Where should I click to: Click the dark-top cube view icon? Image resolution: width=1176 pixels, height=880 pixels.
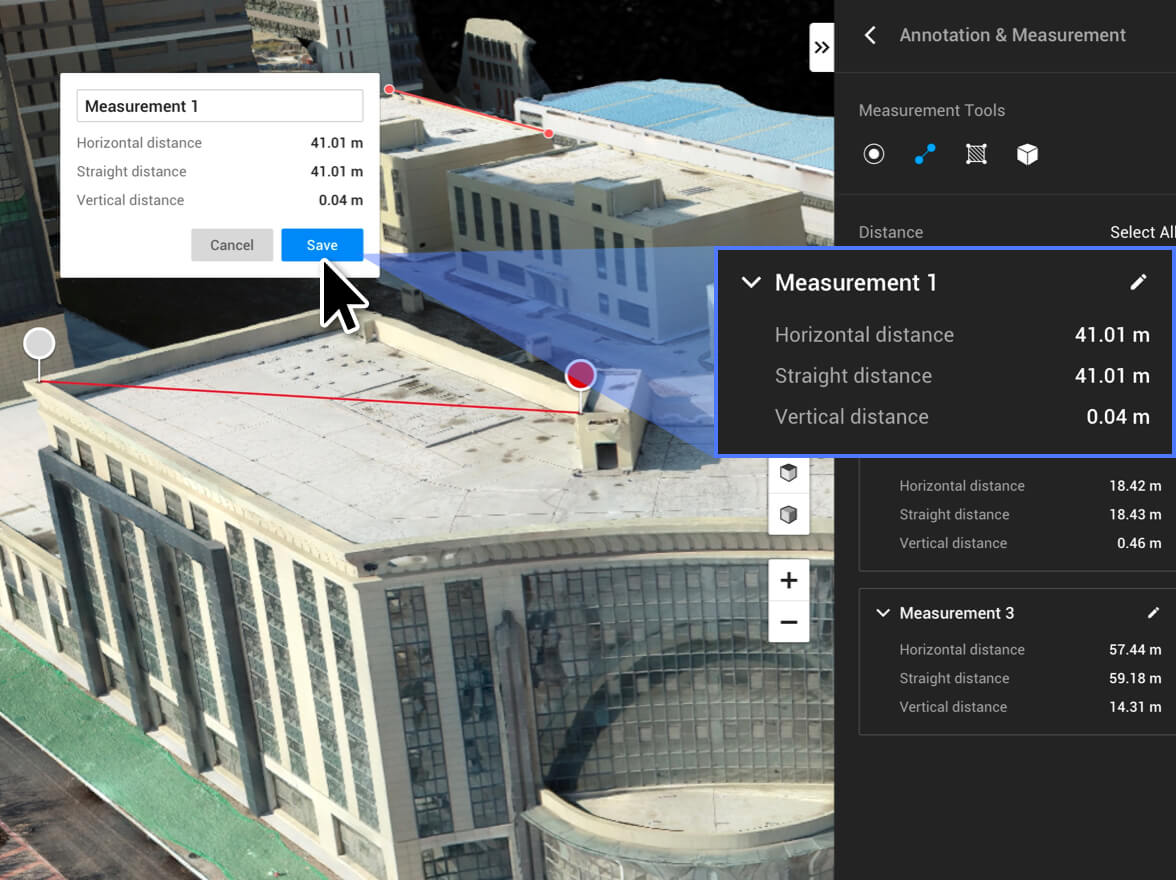click(788, 473)
